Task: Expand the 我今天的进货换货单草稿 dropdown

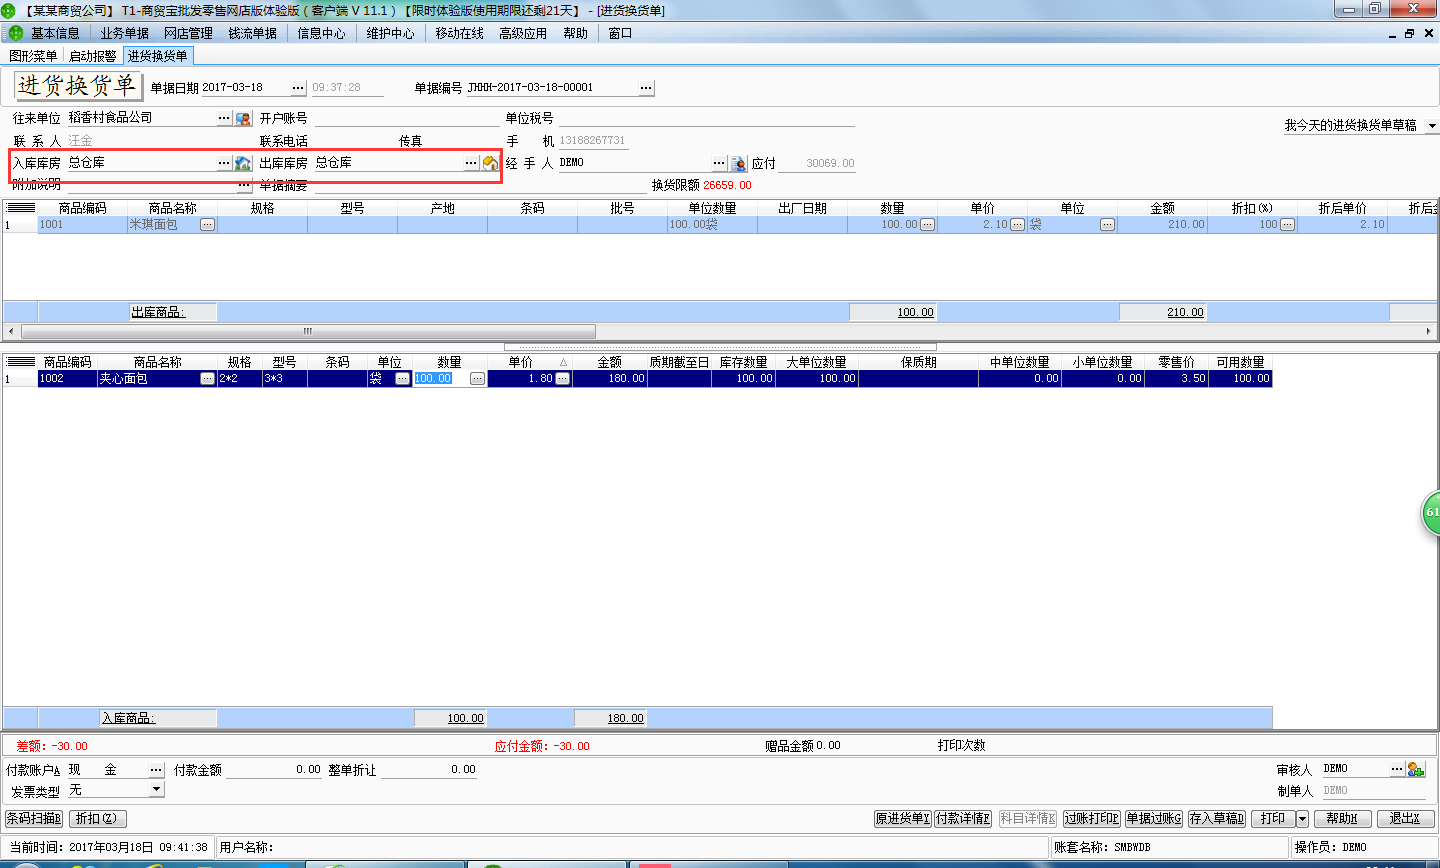Action: [1431, 126]
